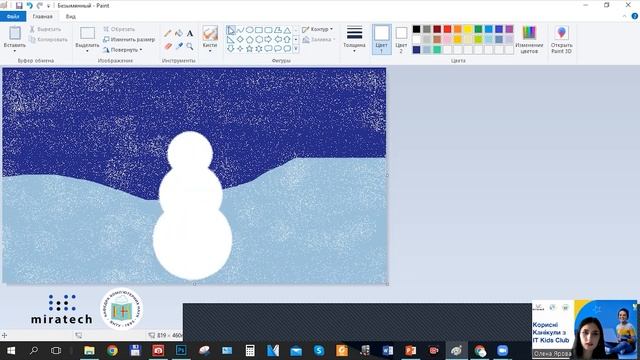Click the taskbar Search magnifier

(x=34, y=350)
